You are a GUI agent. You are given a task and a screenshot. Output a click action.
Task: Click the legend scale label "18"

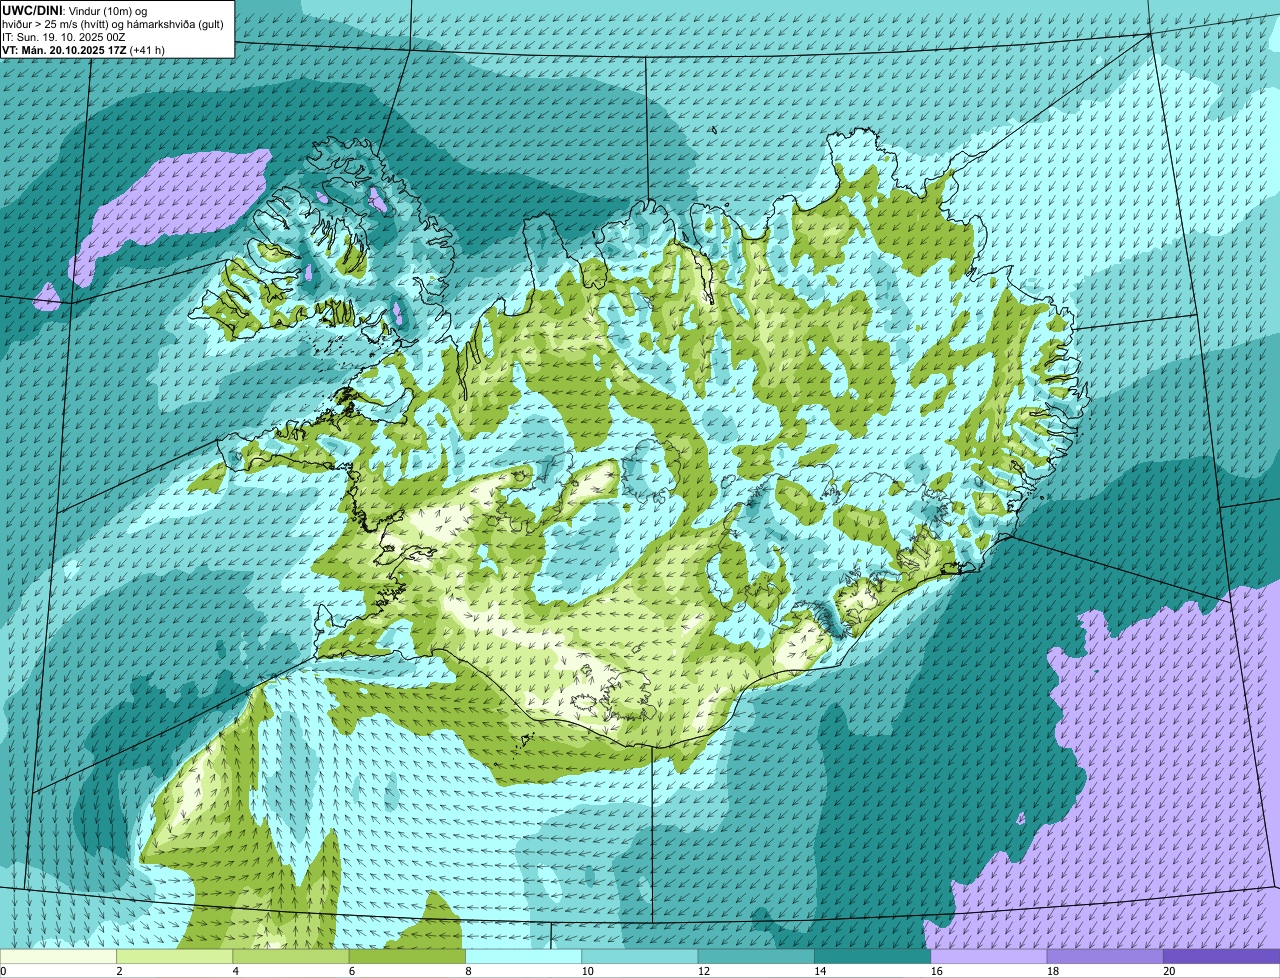tap(1052, 971)
